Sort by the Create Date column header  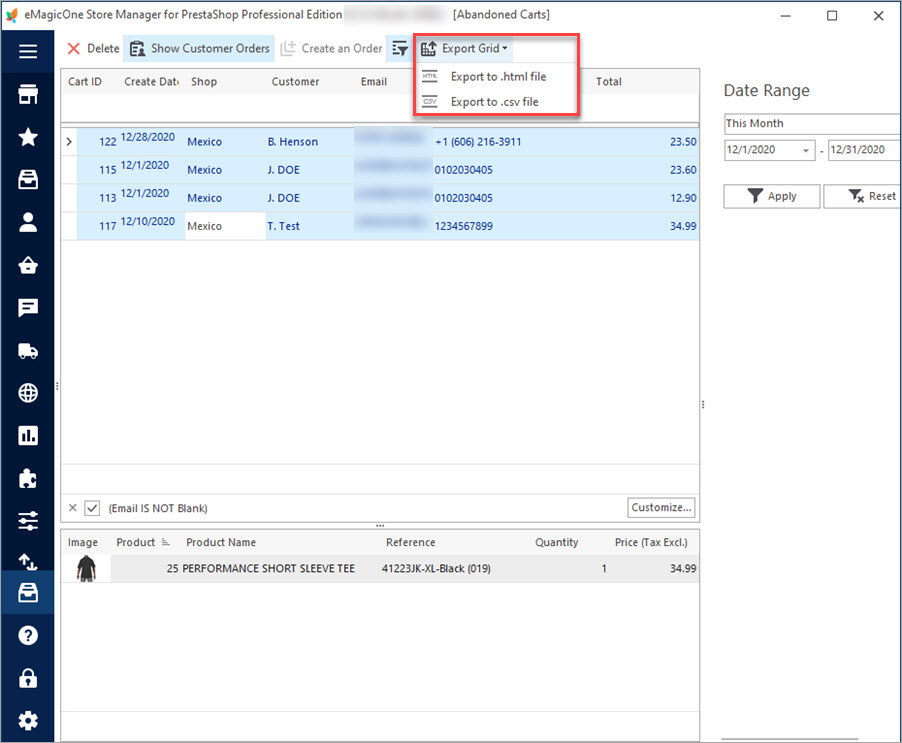tap(151, 82)
